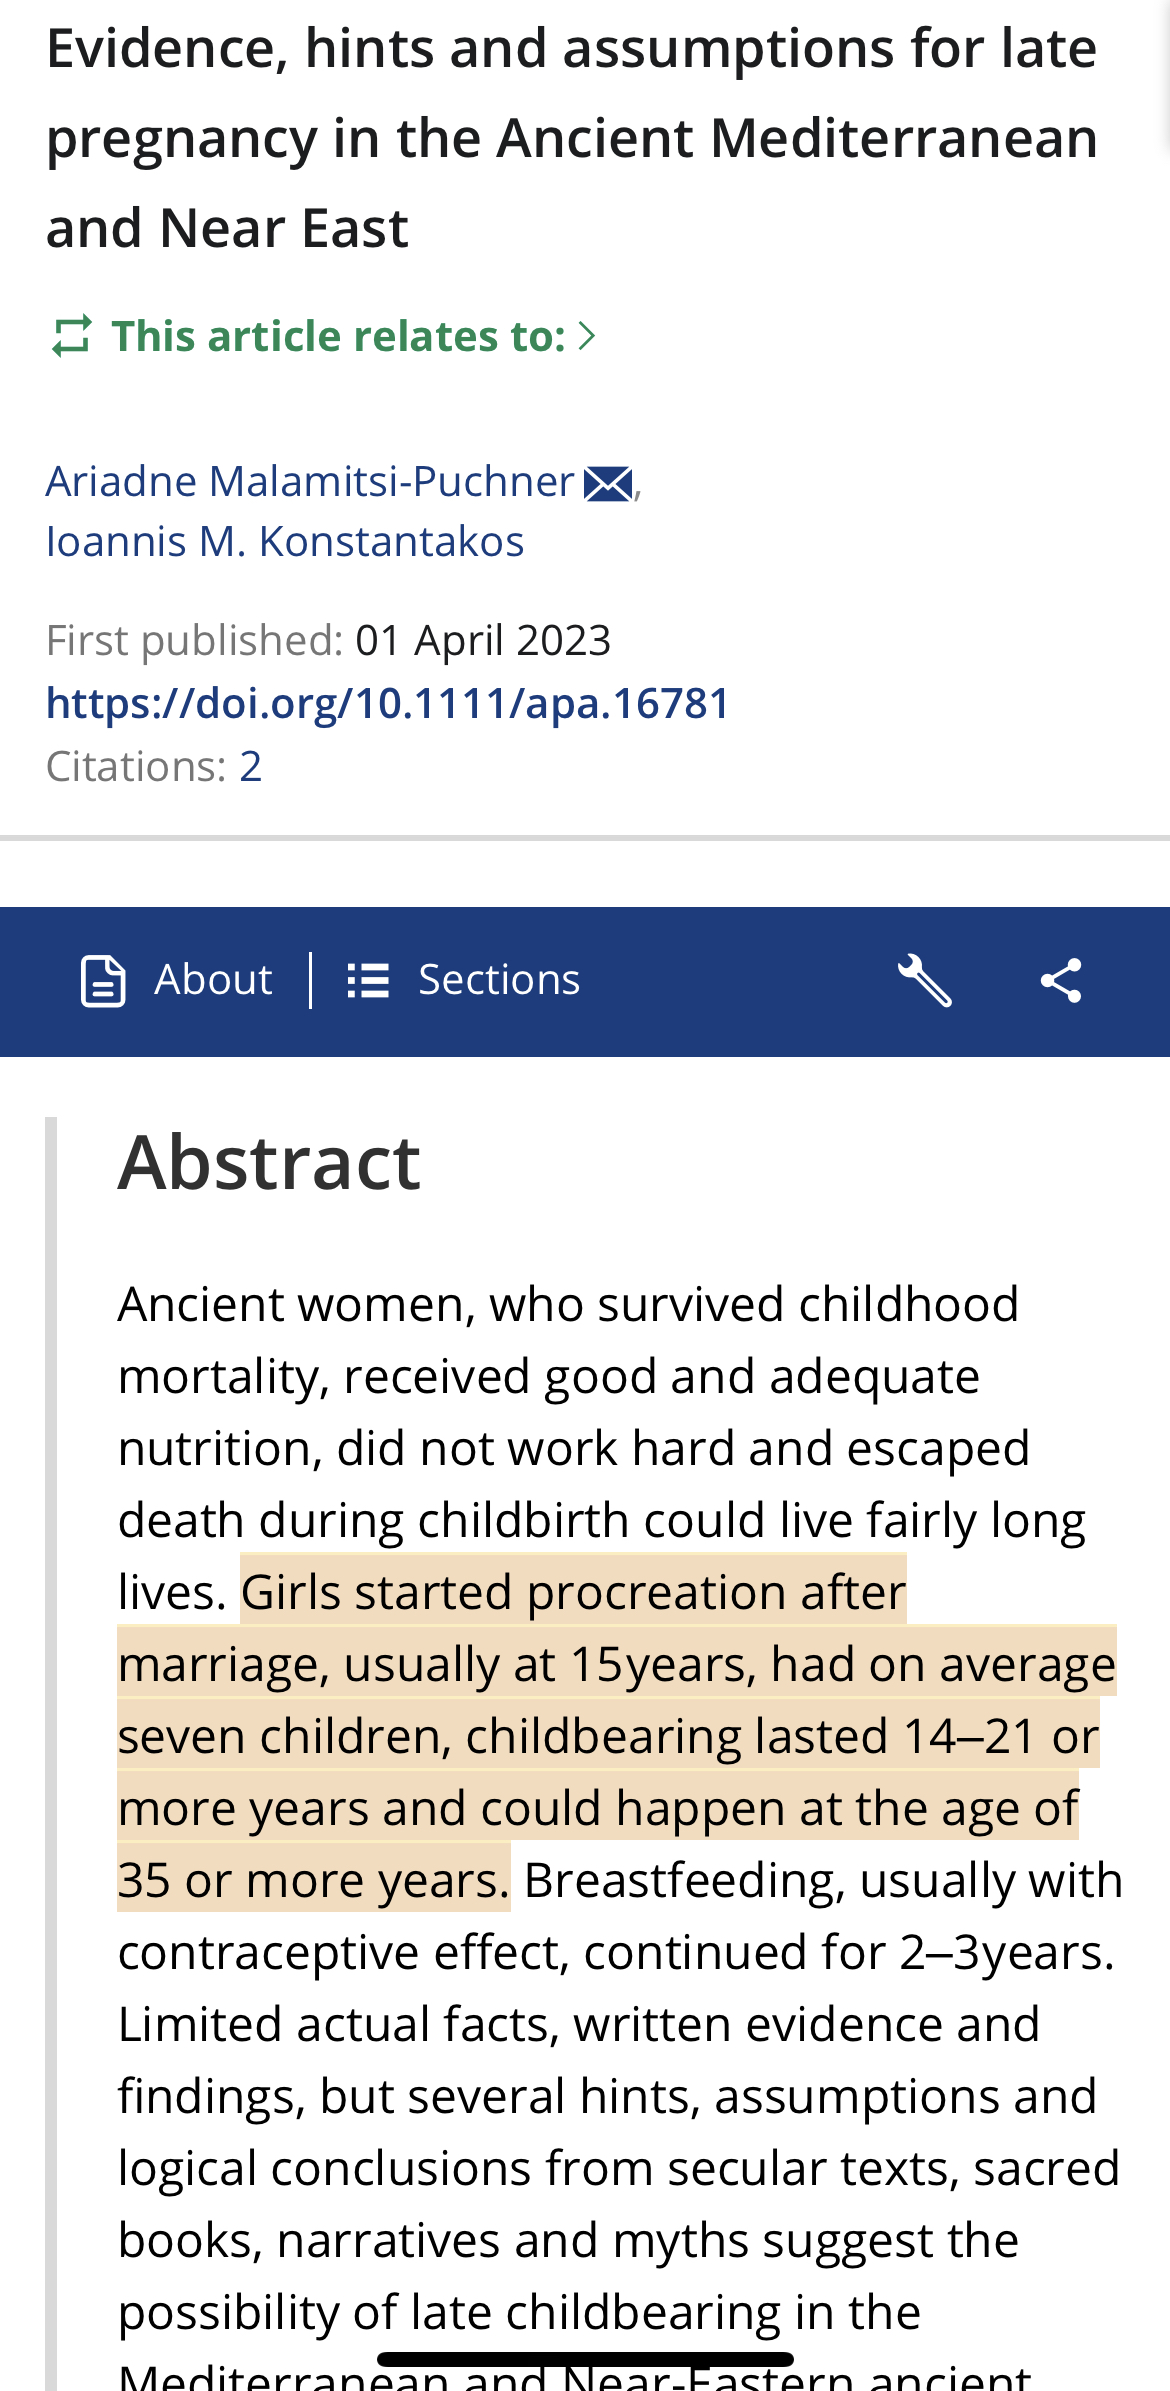Open the About tab
Viewport: 1170px width, 2391px height.
(212, 980)
